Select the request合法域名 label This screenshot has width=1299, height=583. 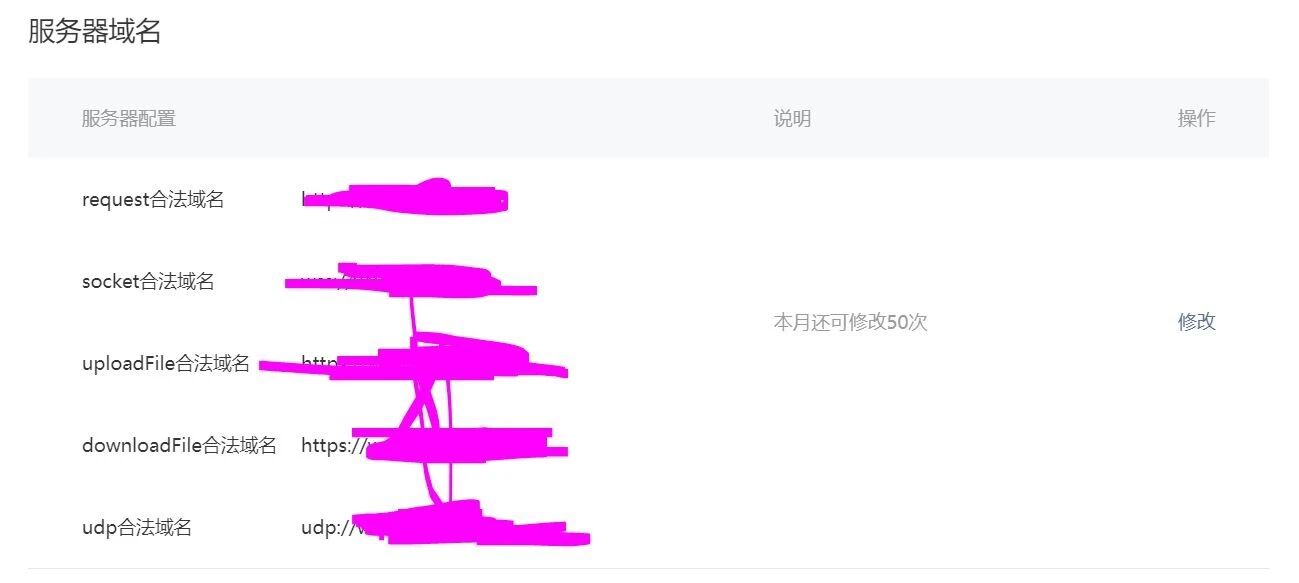pos(153,200)
